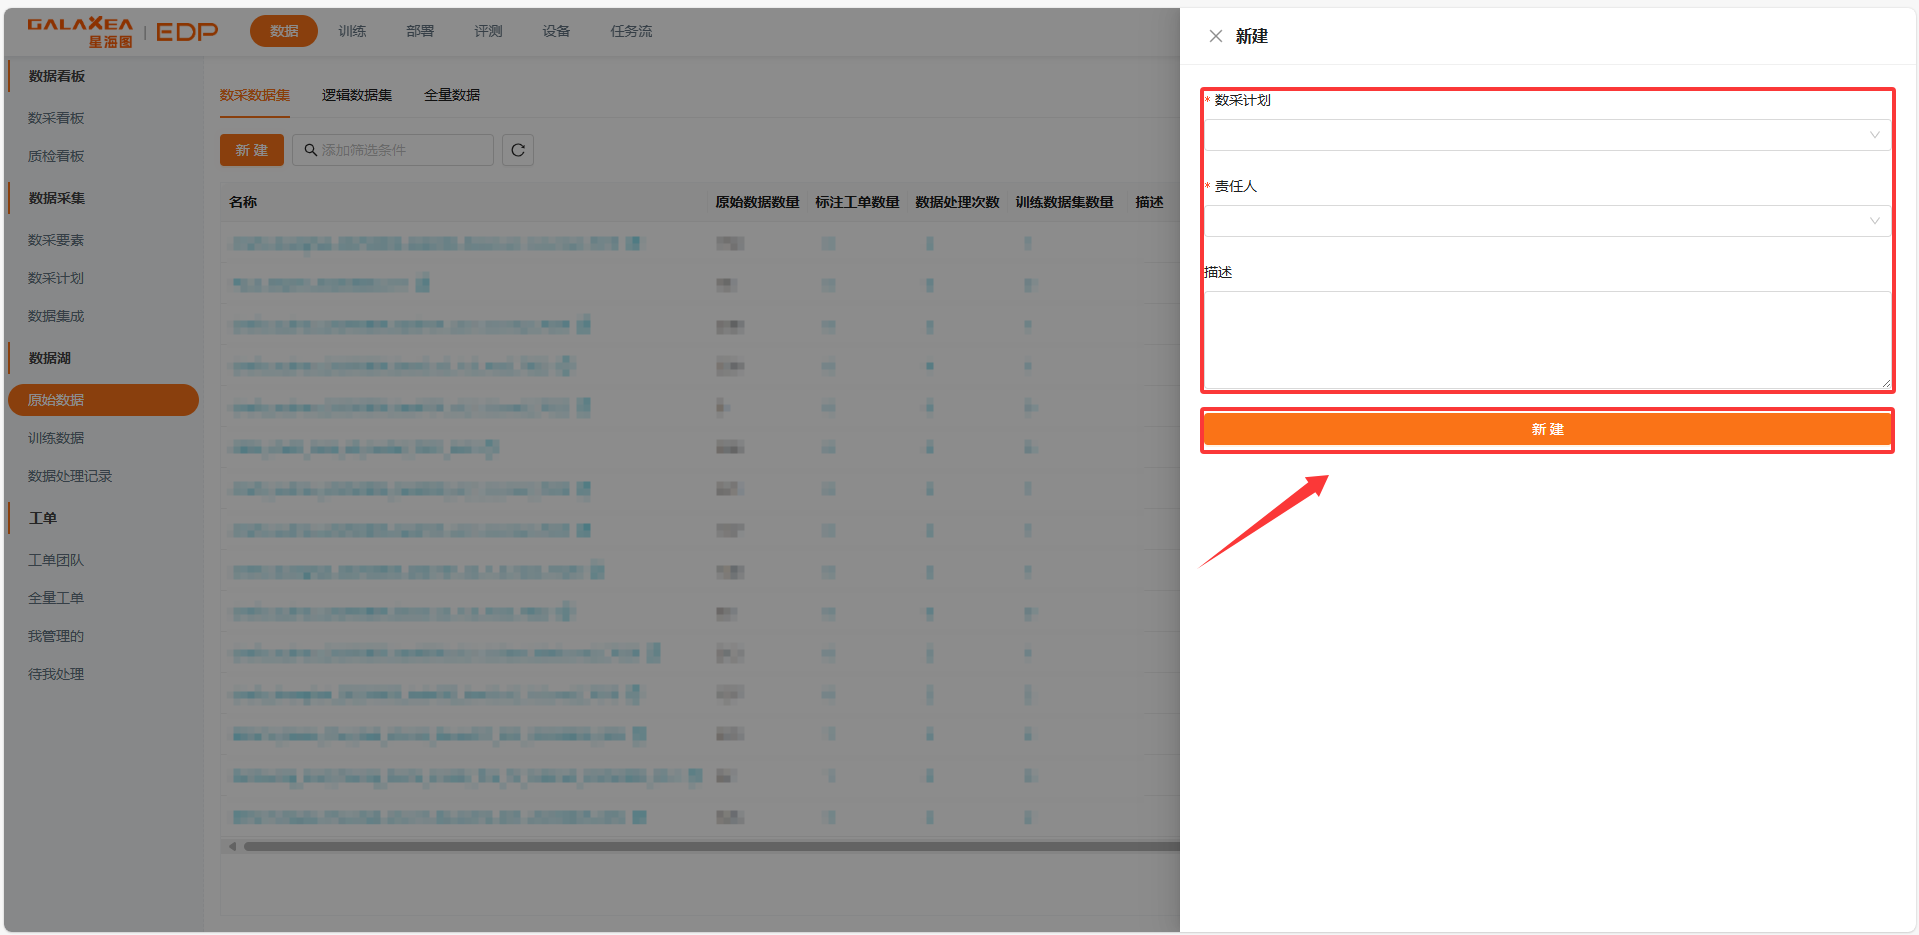
Task: Open 工单团队 in the sidebar
Action: (x=56, y=560)
